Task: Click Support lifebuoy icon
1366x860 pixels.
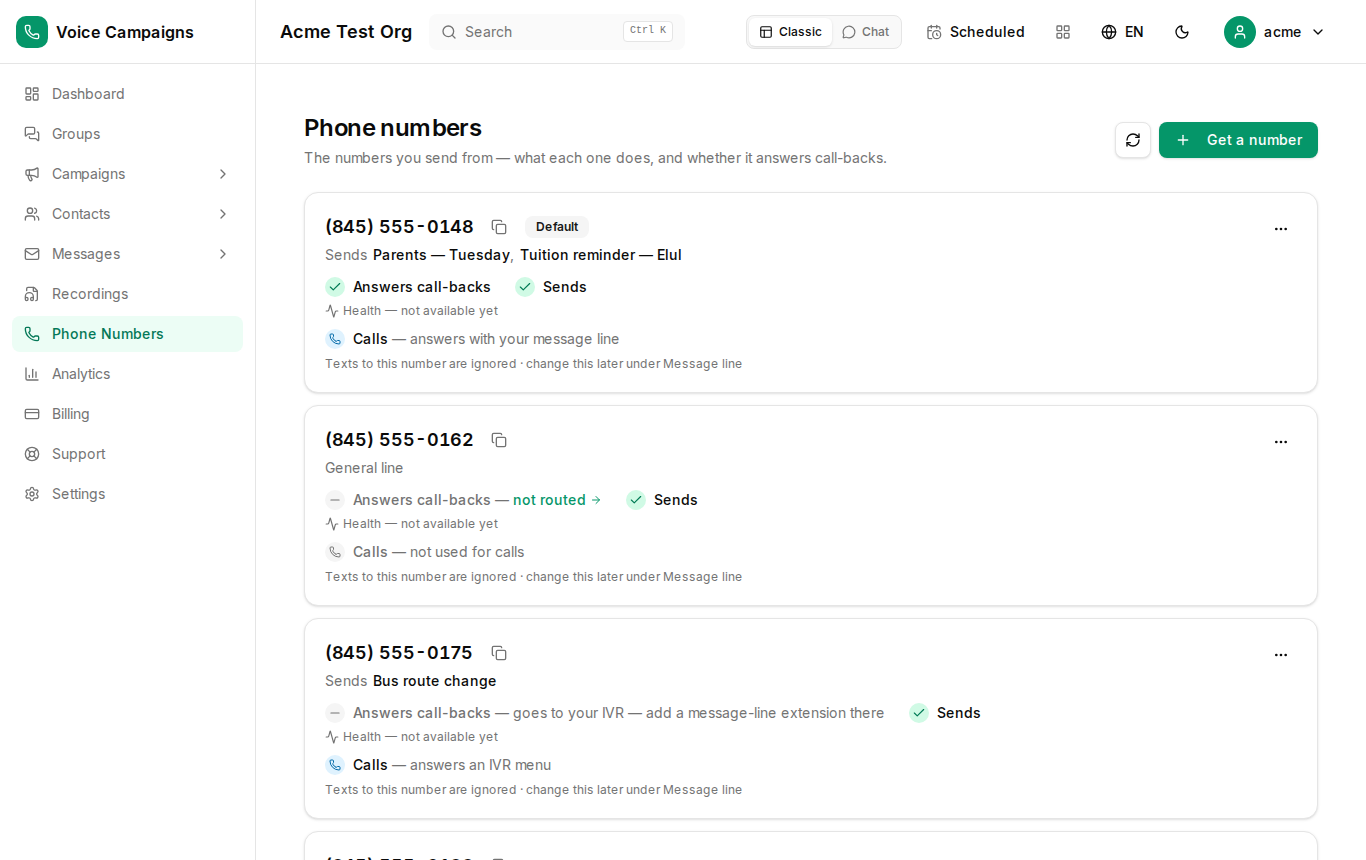Action: 32,454
